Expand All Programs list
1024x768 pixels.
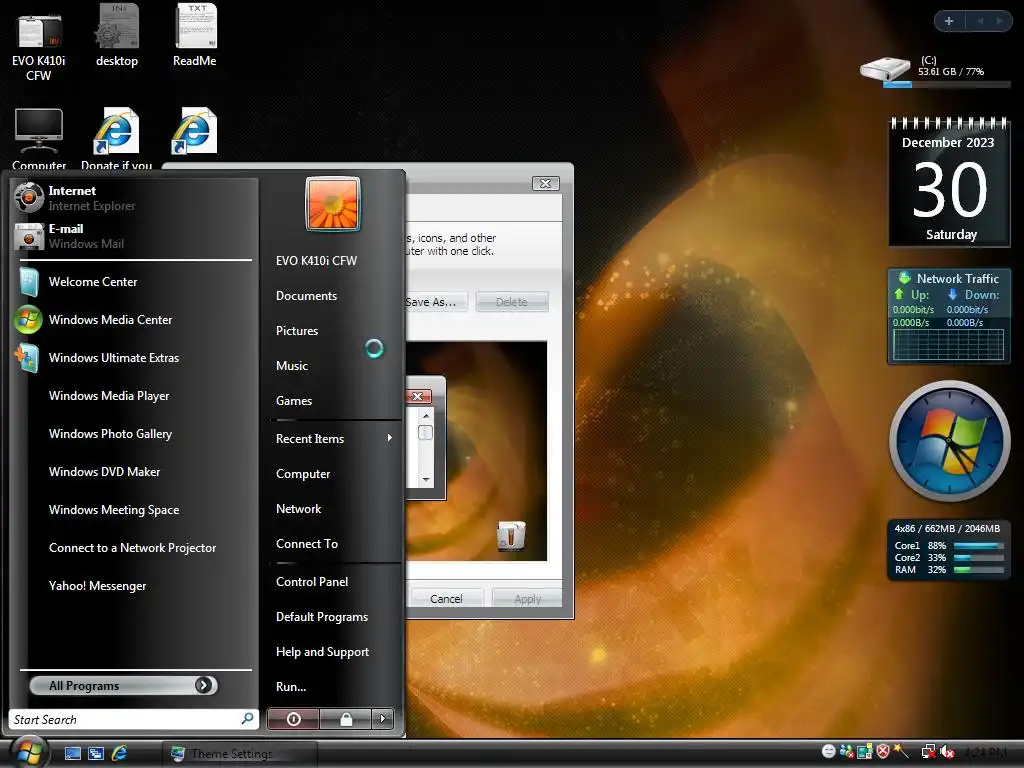[123, 685]
